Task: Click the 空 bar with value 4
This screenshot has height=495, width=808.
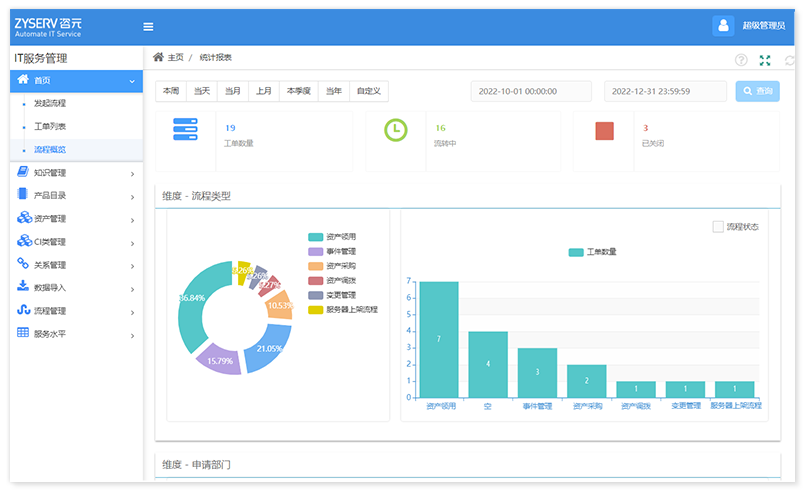Action: click(x=488, y=364)
